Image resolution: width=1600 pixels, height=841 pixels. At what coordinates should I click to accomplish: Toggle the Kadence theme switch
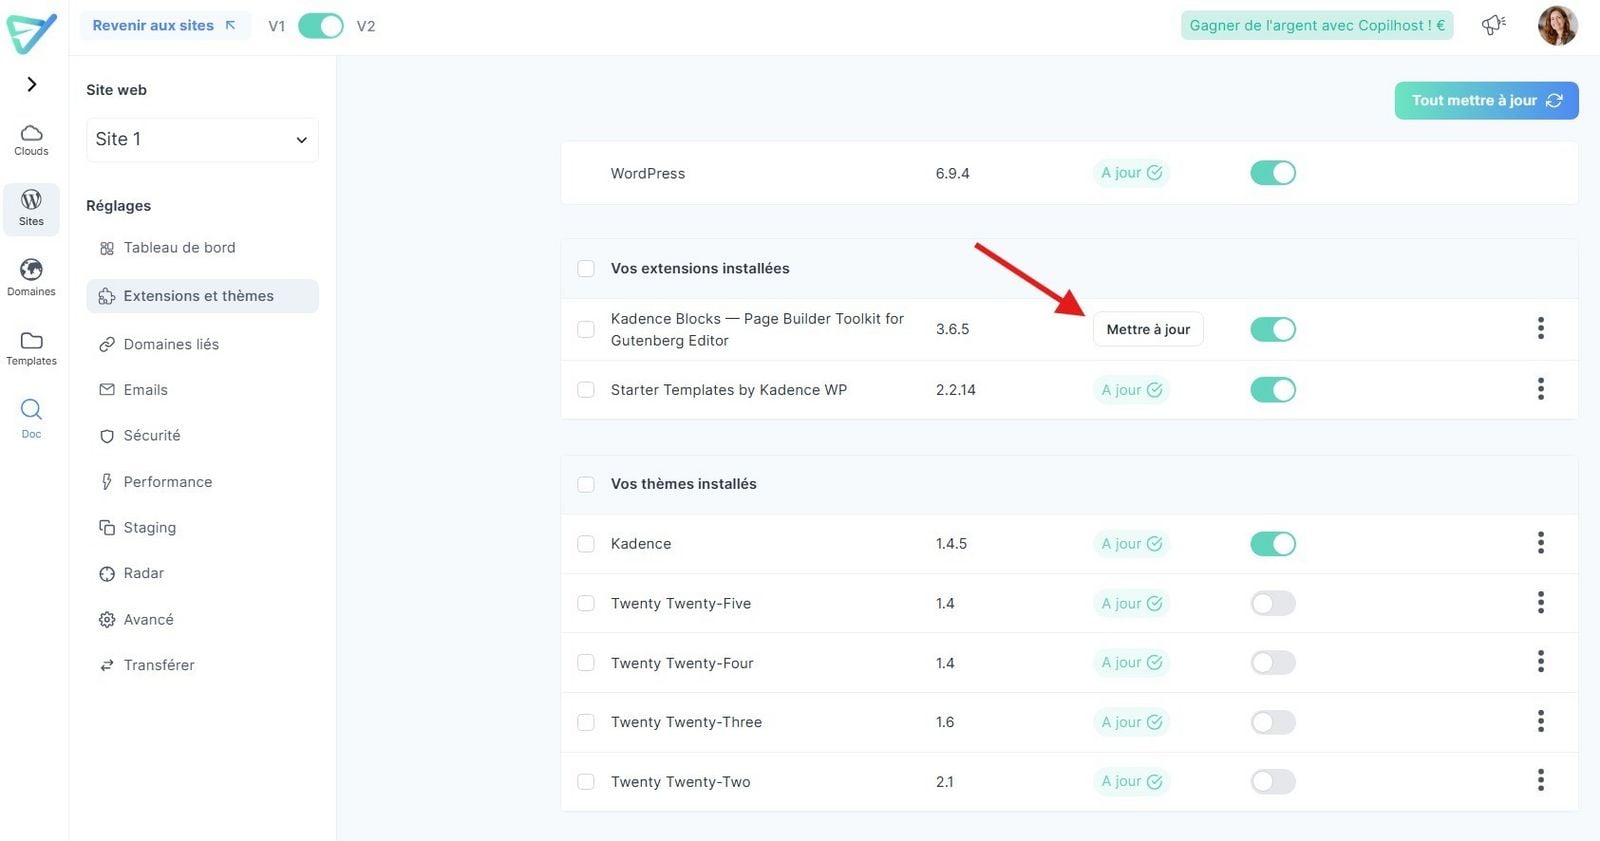[1273, 544]
